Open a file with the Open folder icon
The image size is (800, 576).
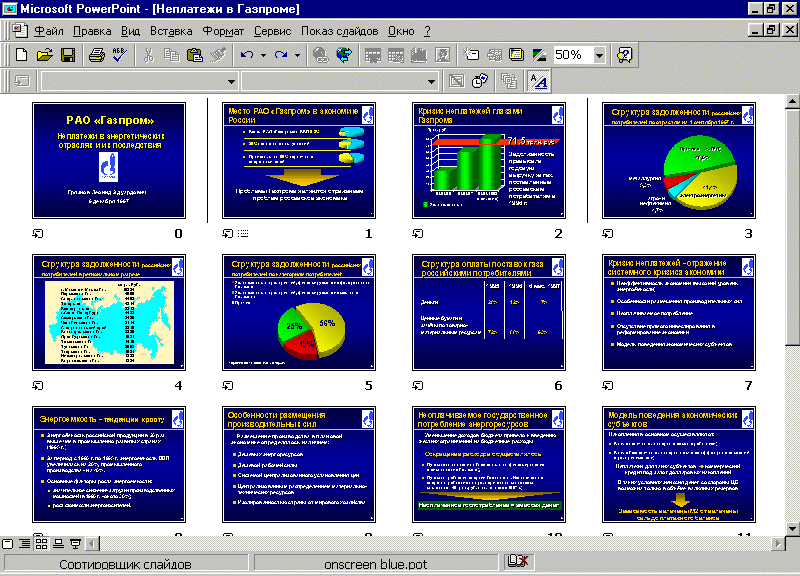point(45,55)
